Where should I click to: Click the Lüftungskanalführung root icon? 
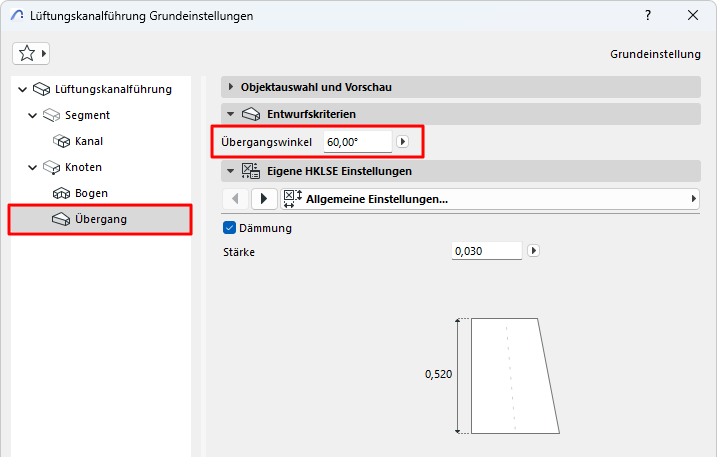point(41,89)
